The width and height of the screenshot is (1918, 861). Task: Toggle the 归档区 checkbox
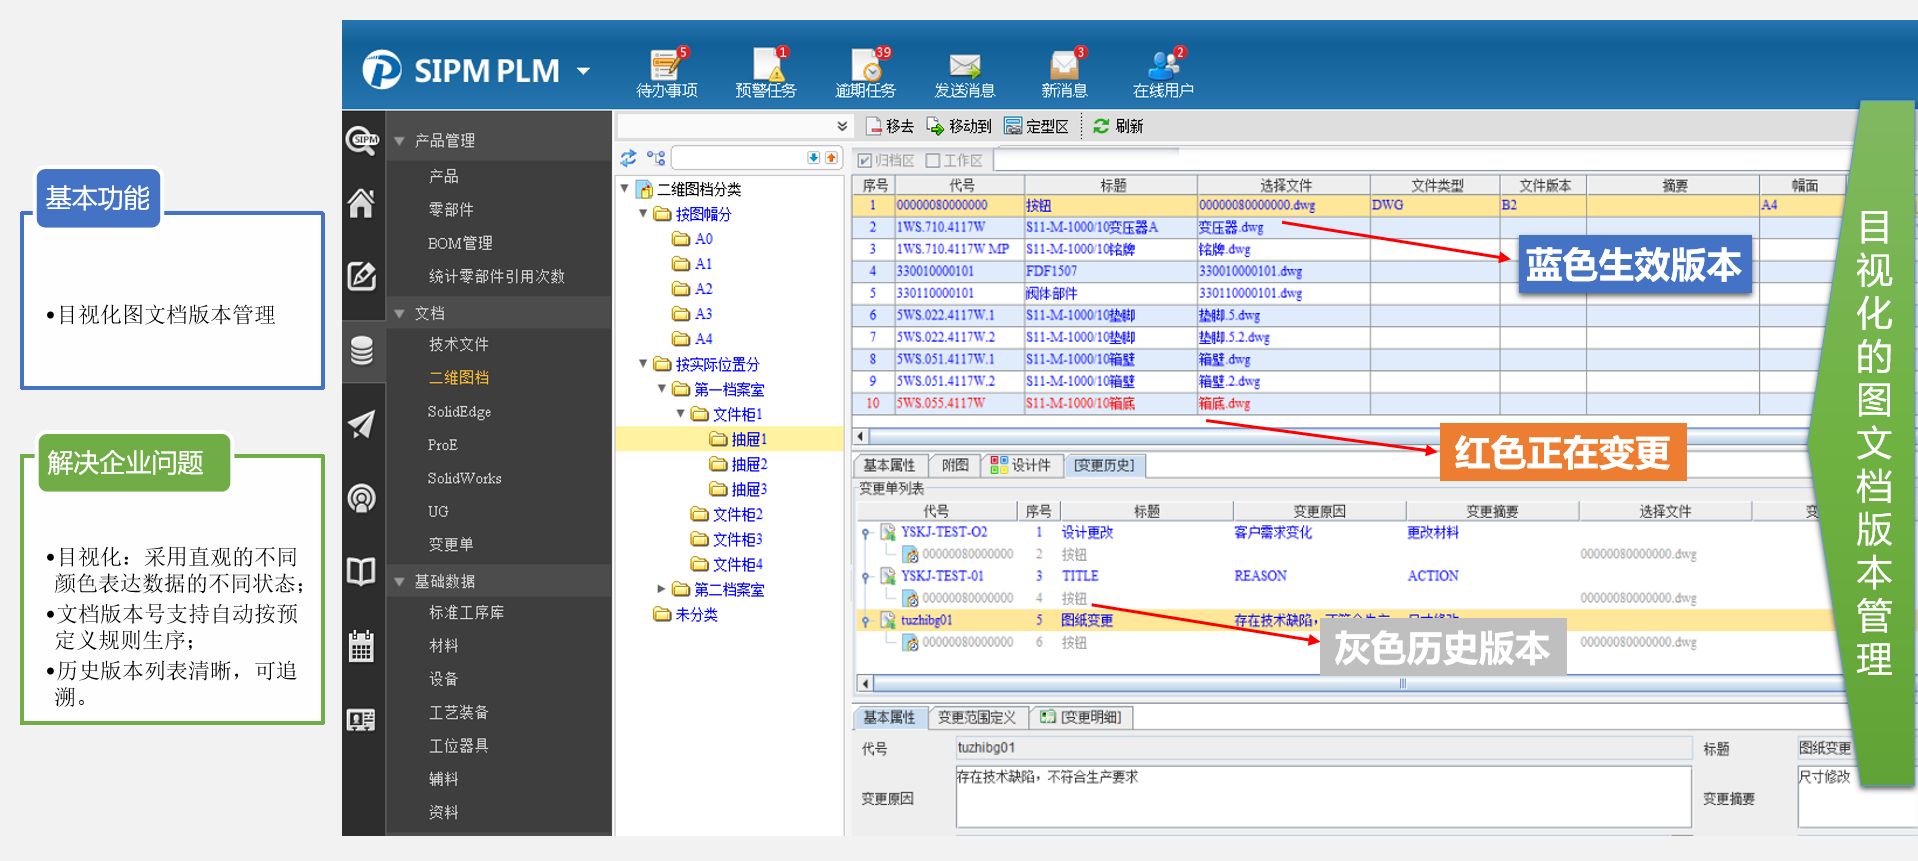pos(865,161)
